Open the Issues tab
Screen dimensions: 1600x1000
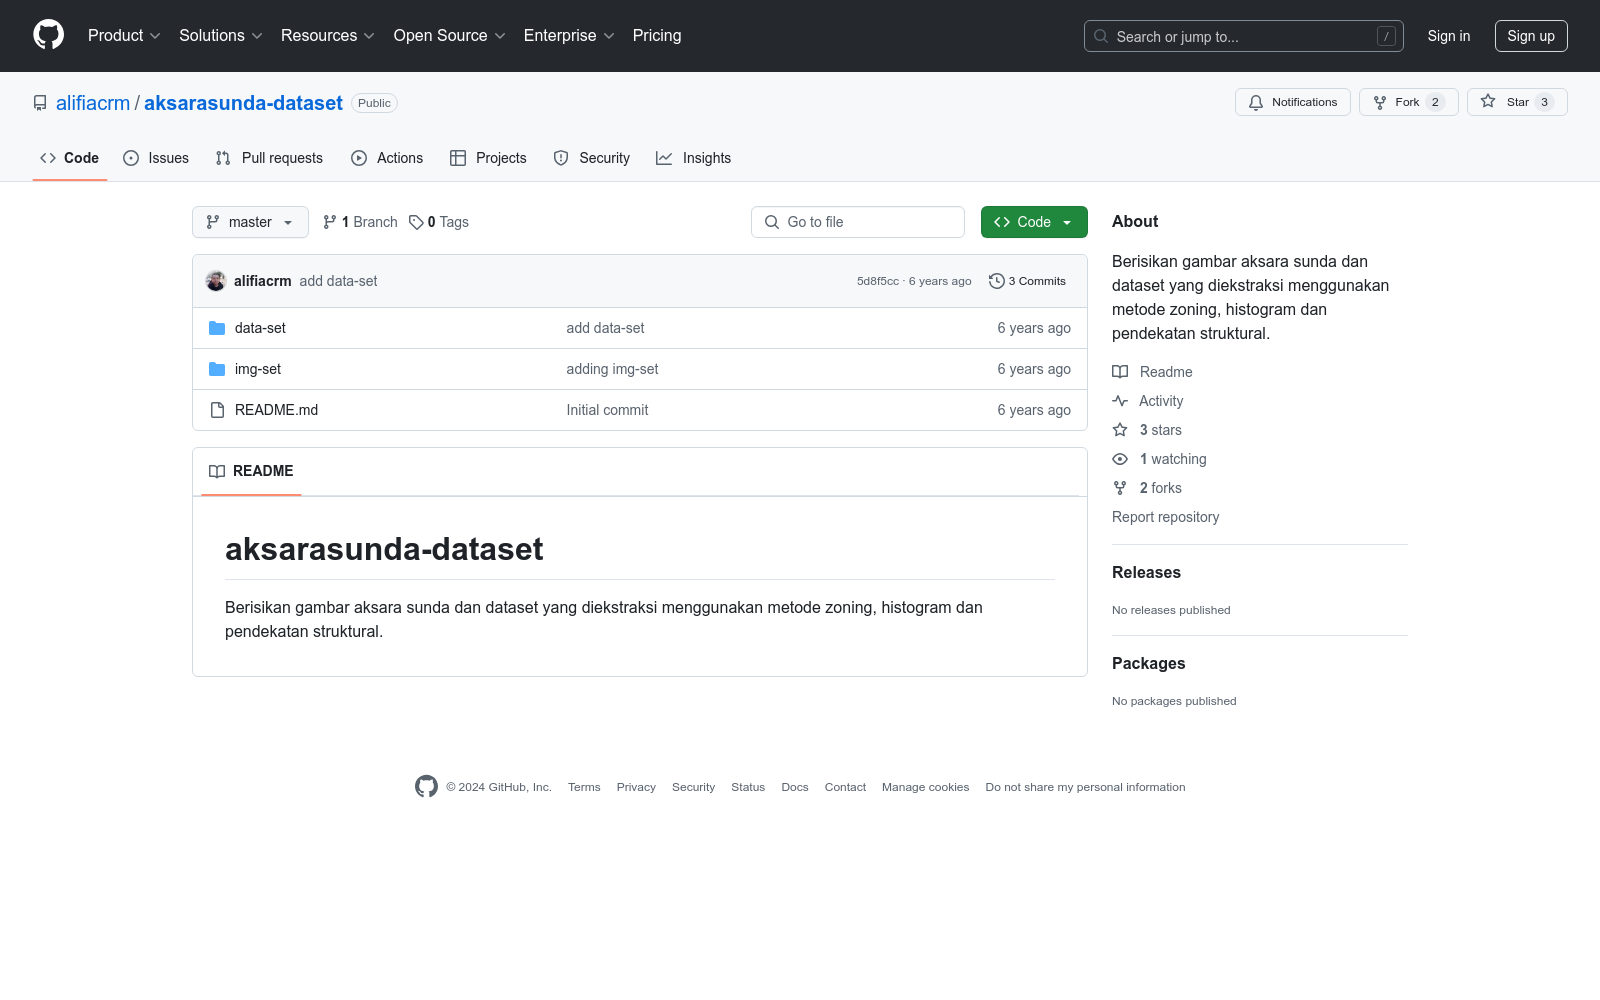[x=156, y=158]
